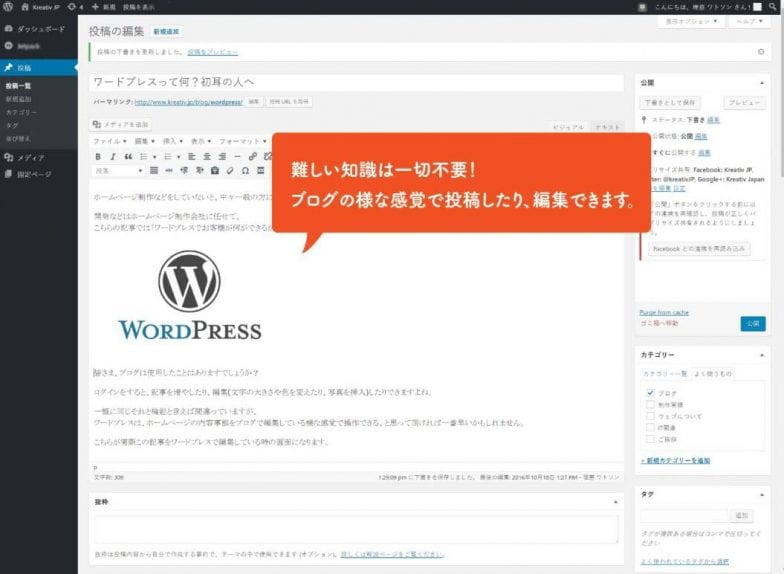784x574 pixels.
Task: Open the 挿入 editor menu
Action: click(x=173, y=141)
